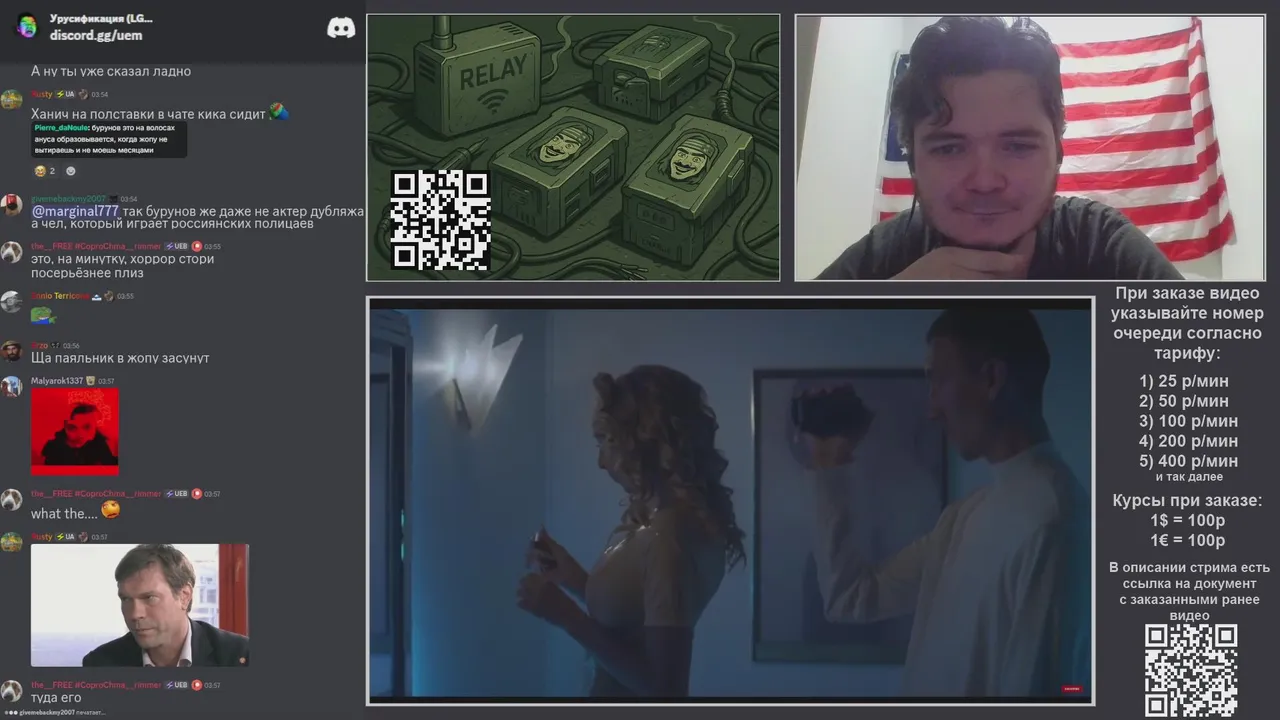Click the givemebackmy2007 avatar
This screenshot has height=720, width=1280.
tap(12, 205)
